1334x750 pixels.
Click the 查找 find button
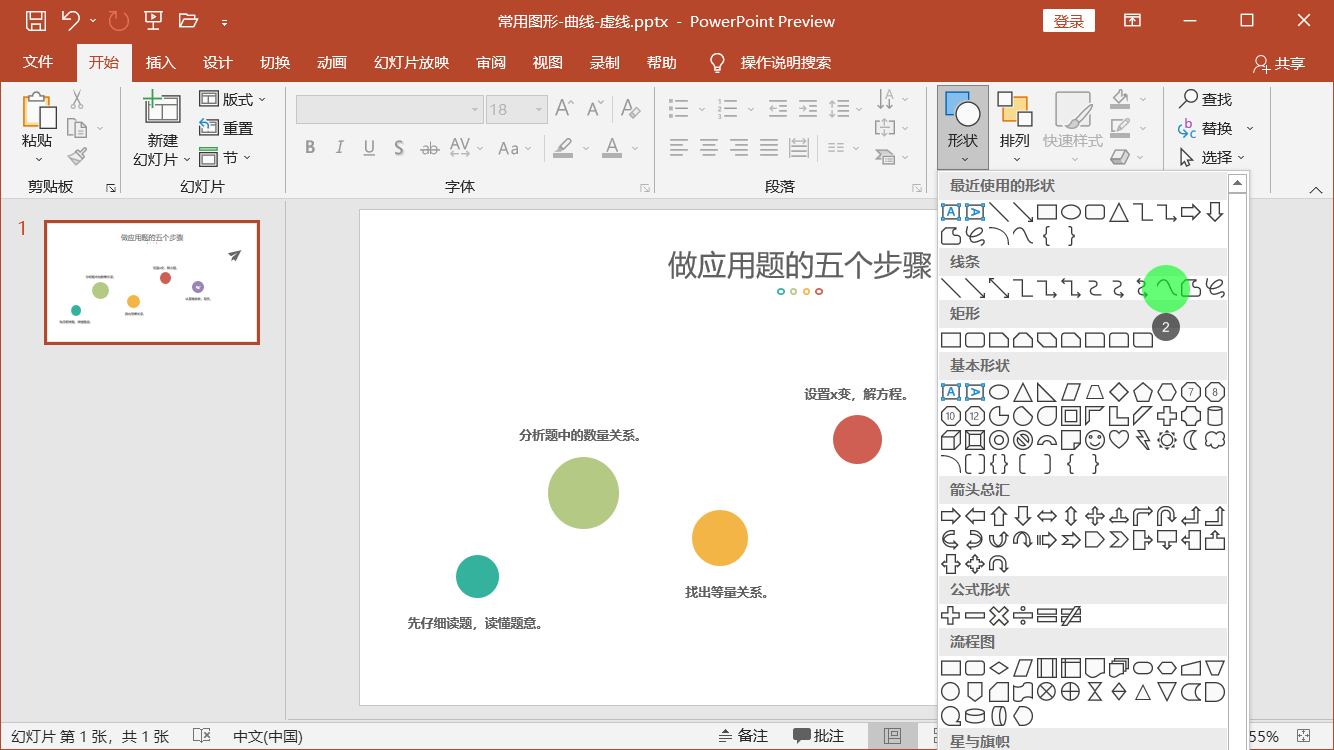pos(1206,99)
